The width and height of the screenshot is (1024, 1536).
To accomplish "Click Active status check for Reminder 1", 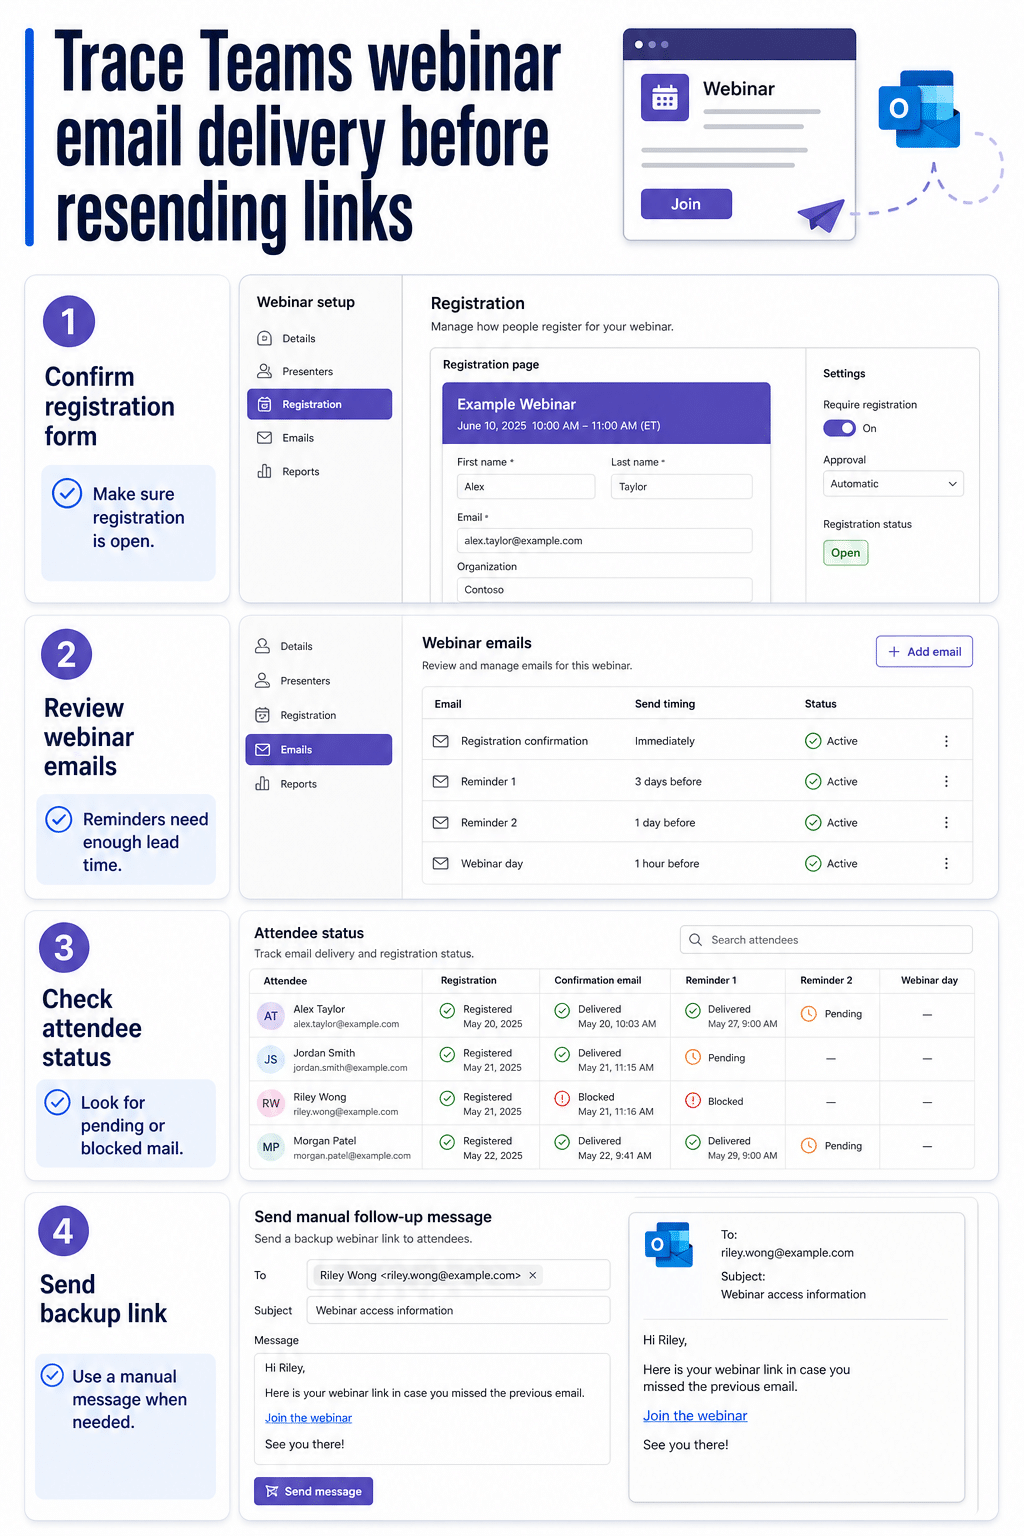I will 813,782.
